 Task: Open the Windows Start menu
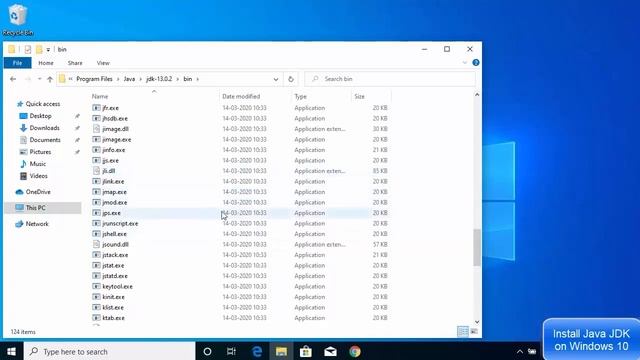11,351
